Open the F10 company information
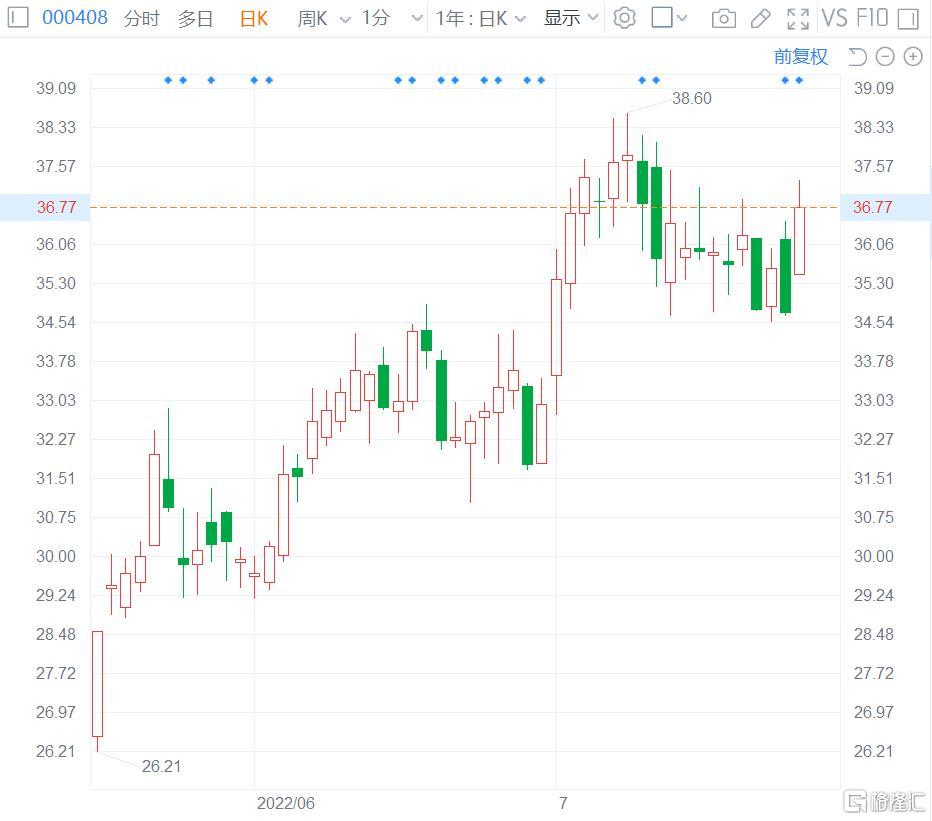The width and height of the screenshot is (932, 821). click(x=871, y=18)
